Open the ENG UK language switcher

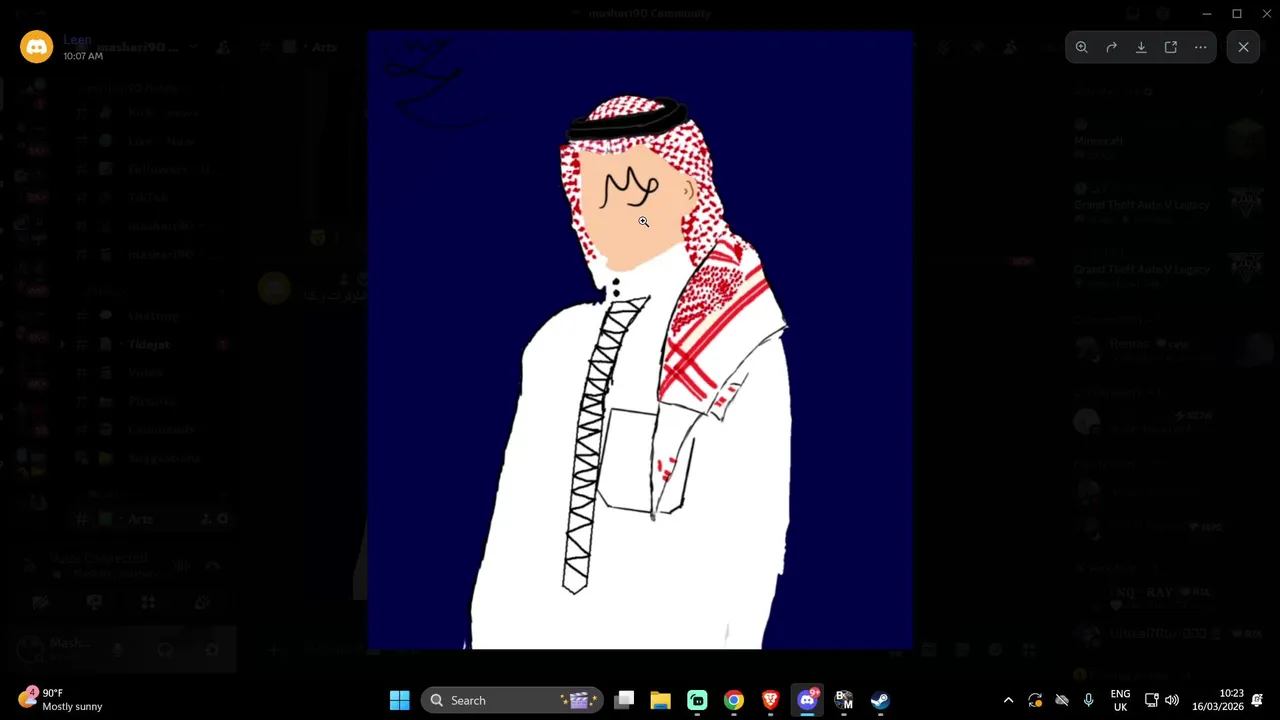pyautogui.click(x=1120, y=700)
